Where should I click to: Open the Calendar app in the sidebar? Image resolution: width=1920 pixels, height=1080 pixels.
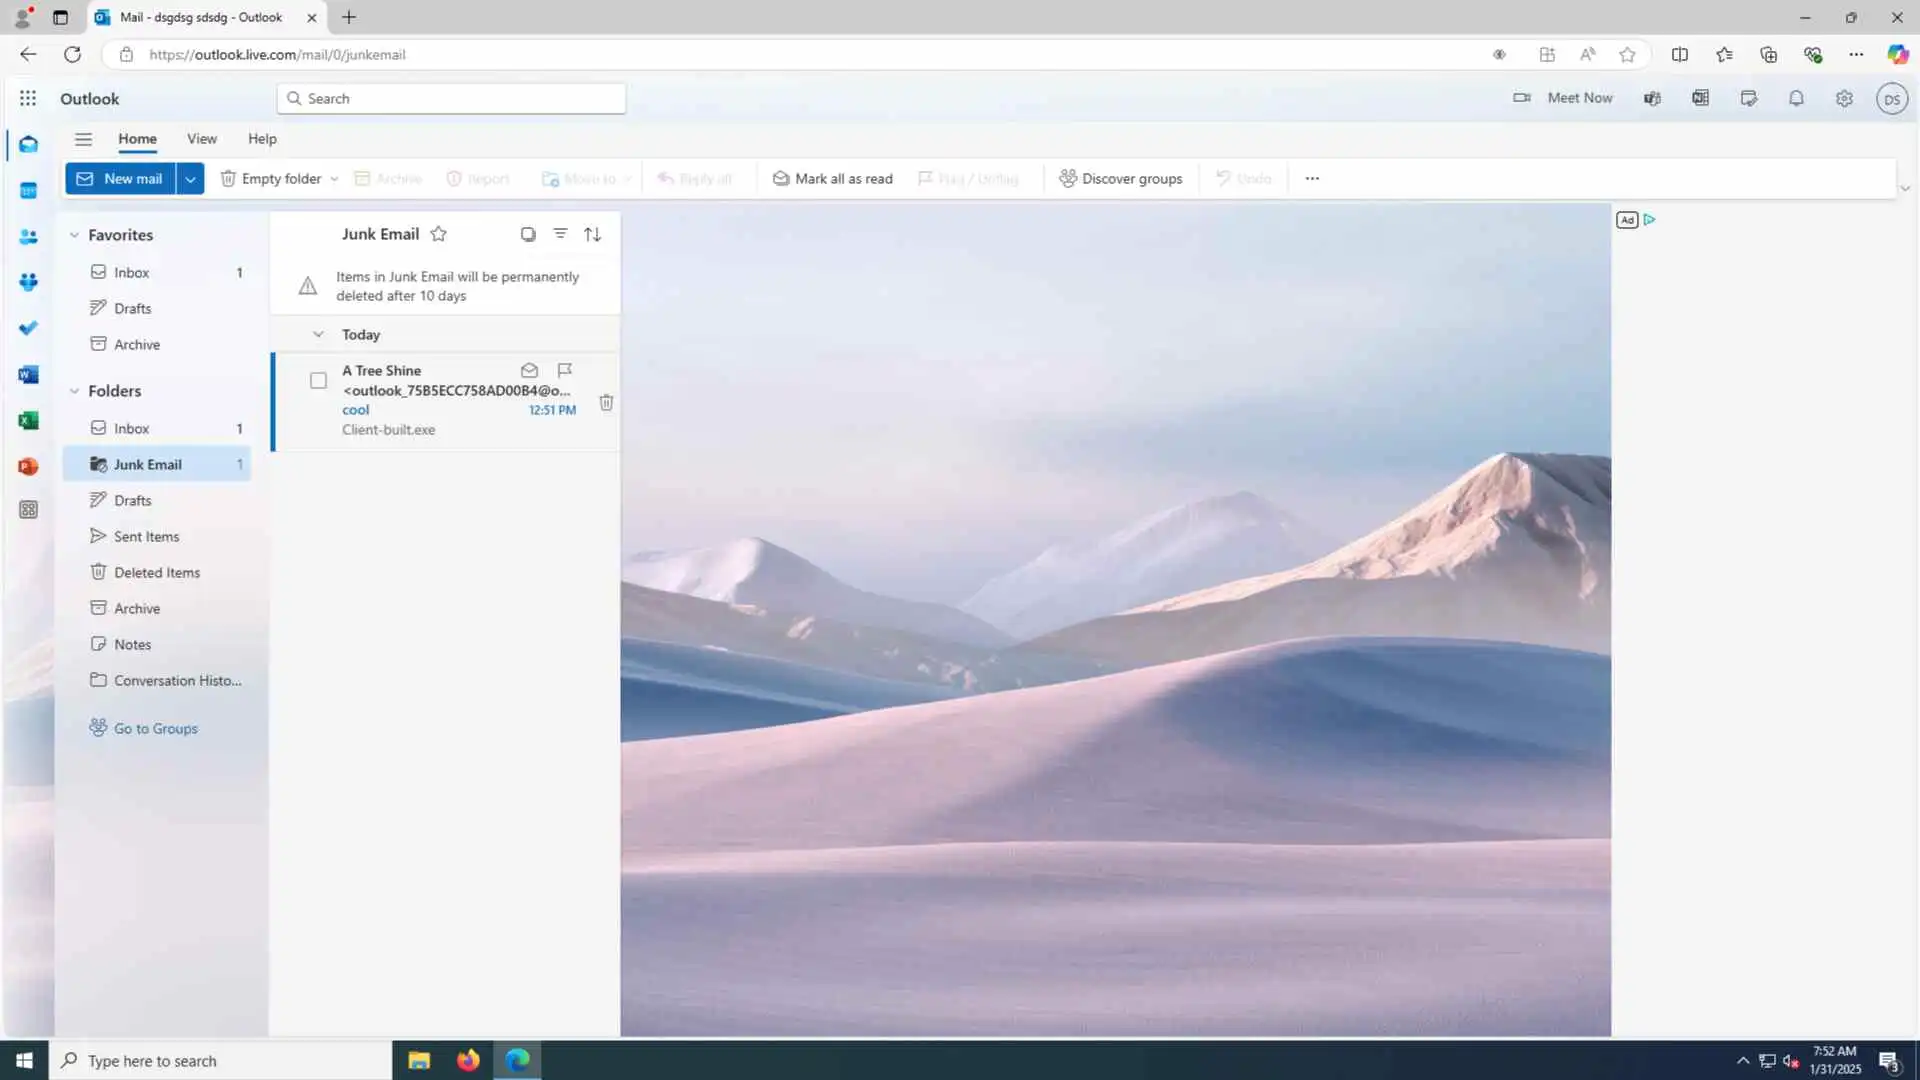point(28,190)
